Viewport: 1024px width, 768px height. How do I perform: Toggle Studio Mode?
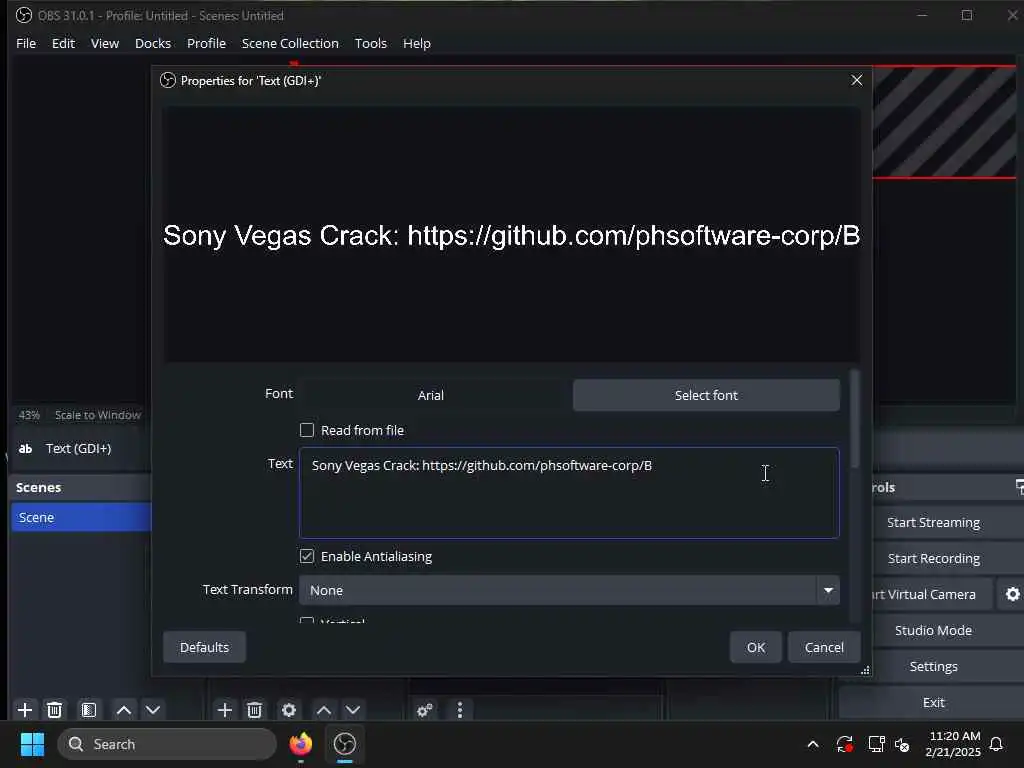[933, 630]
